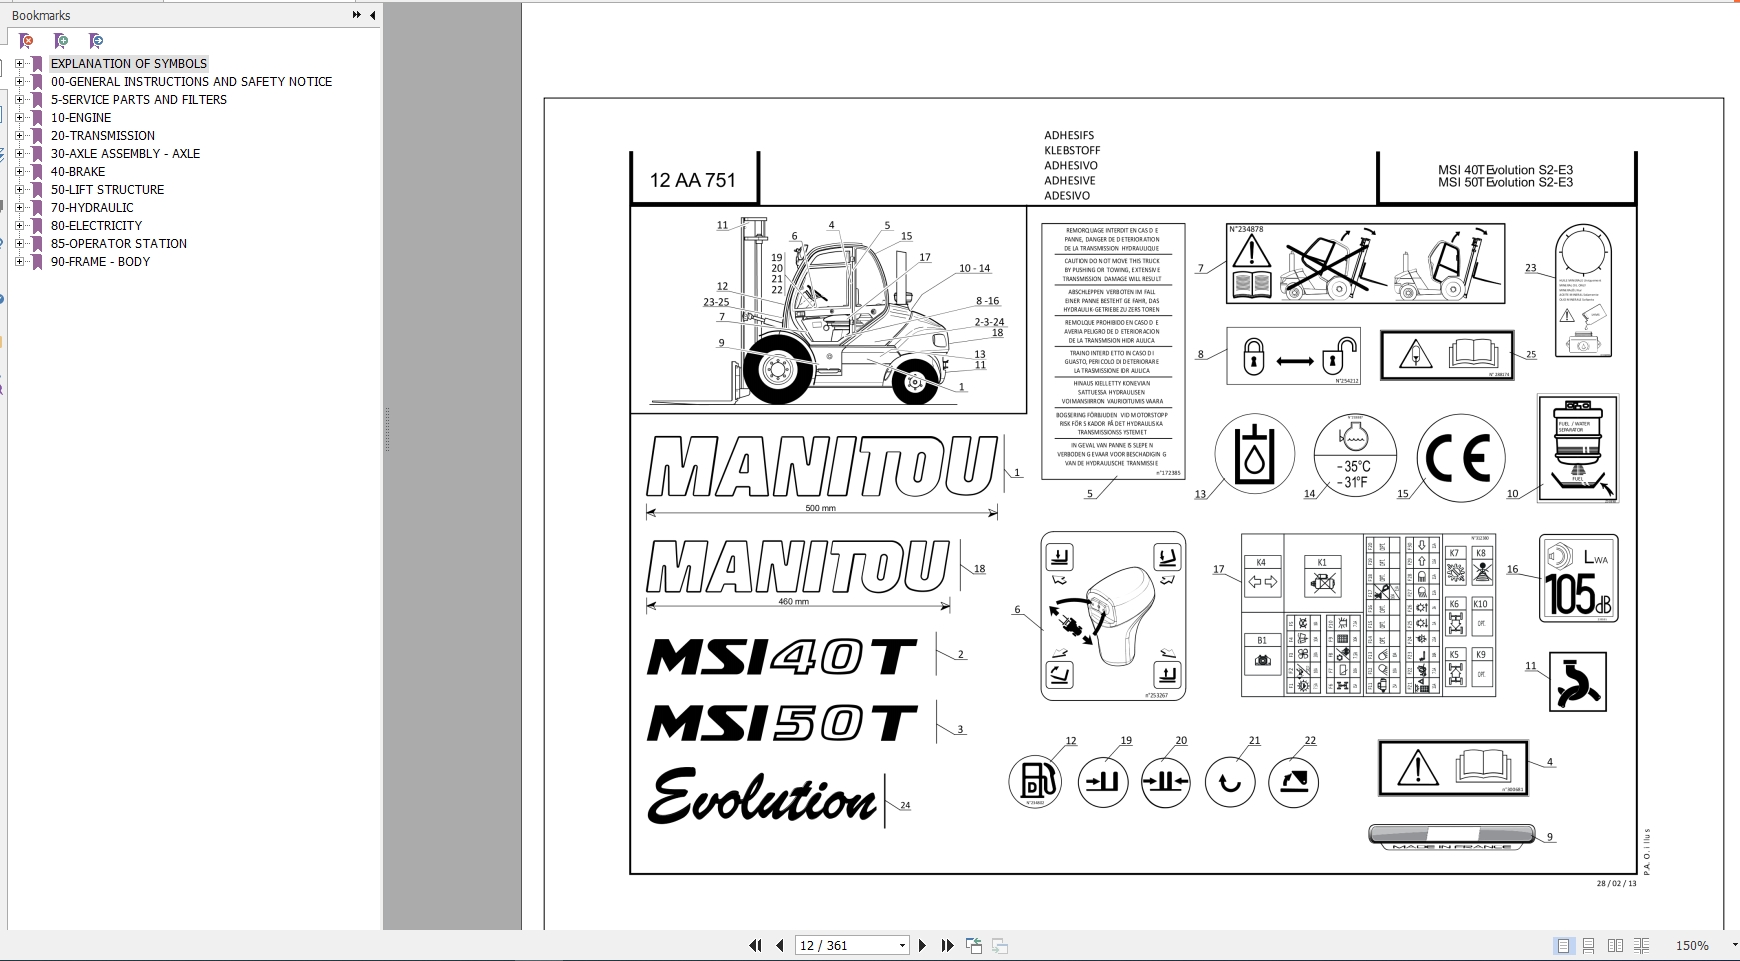Click the padlock lock/unlock decal numbered 8

pyautogui.click(x=1293, y=356)
